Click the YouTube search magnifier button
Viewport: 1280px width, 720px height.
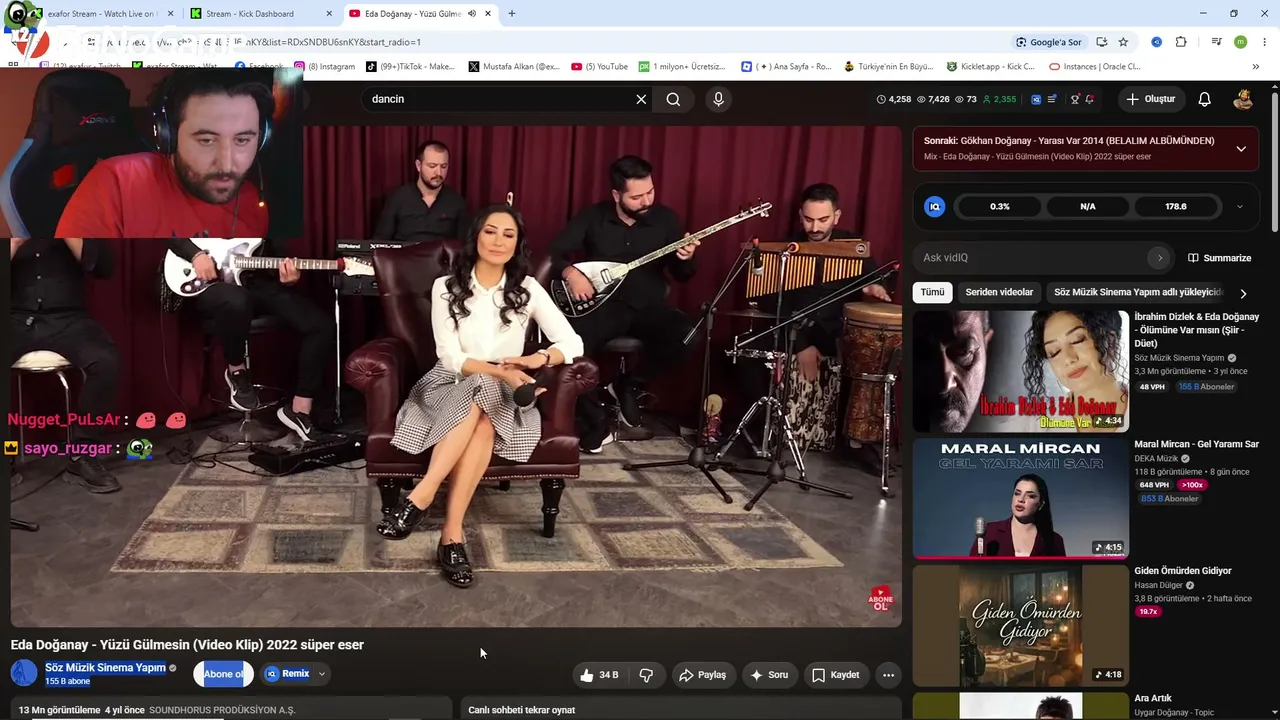coord(673,99)
